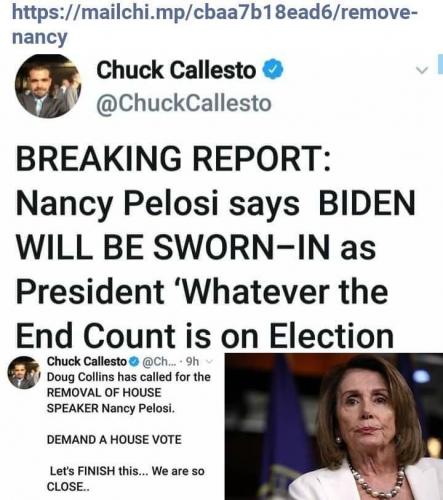Click the small verified badge in lower tweet
This screenshot has width=443, height=500.
(x=135, y=361)
